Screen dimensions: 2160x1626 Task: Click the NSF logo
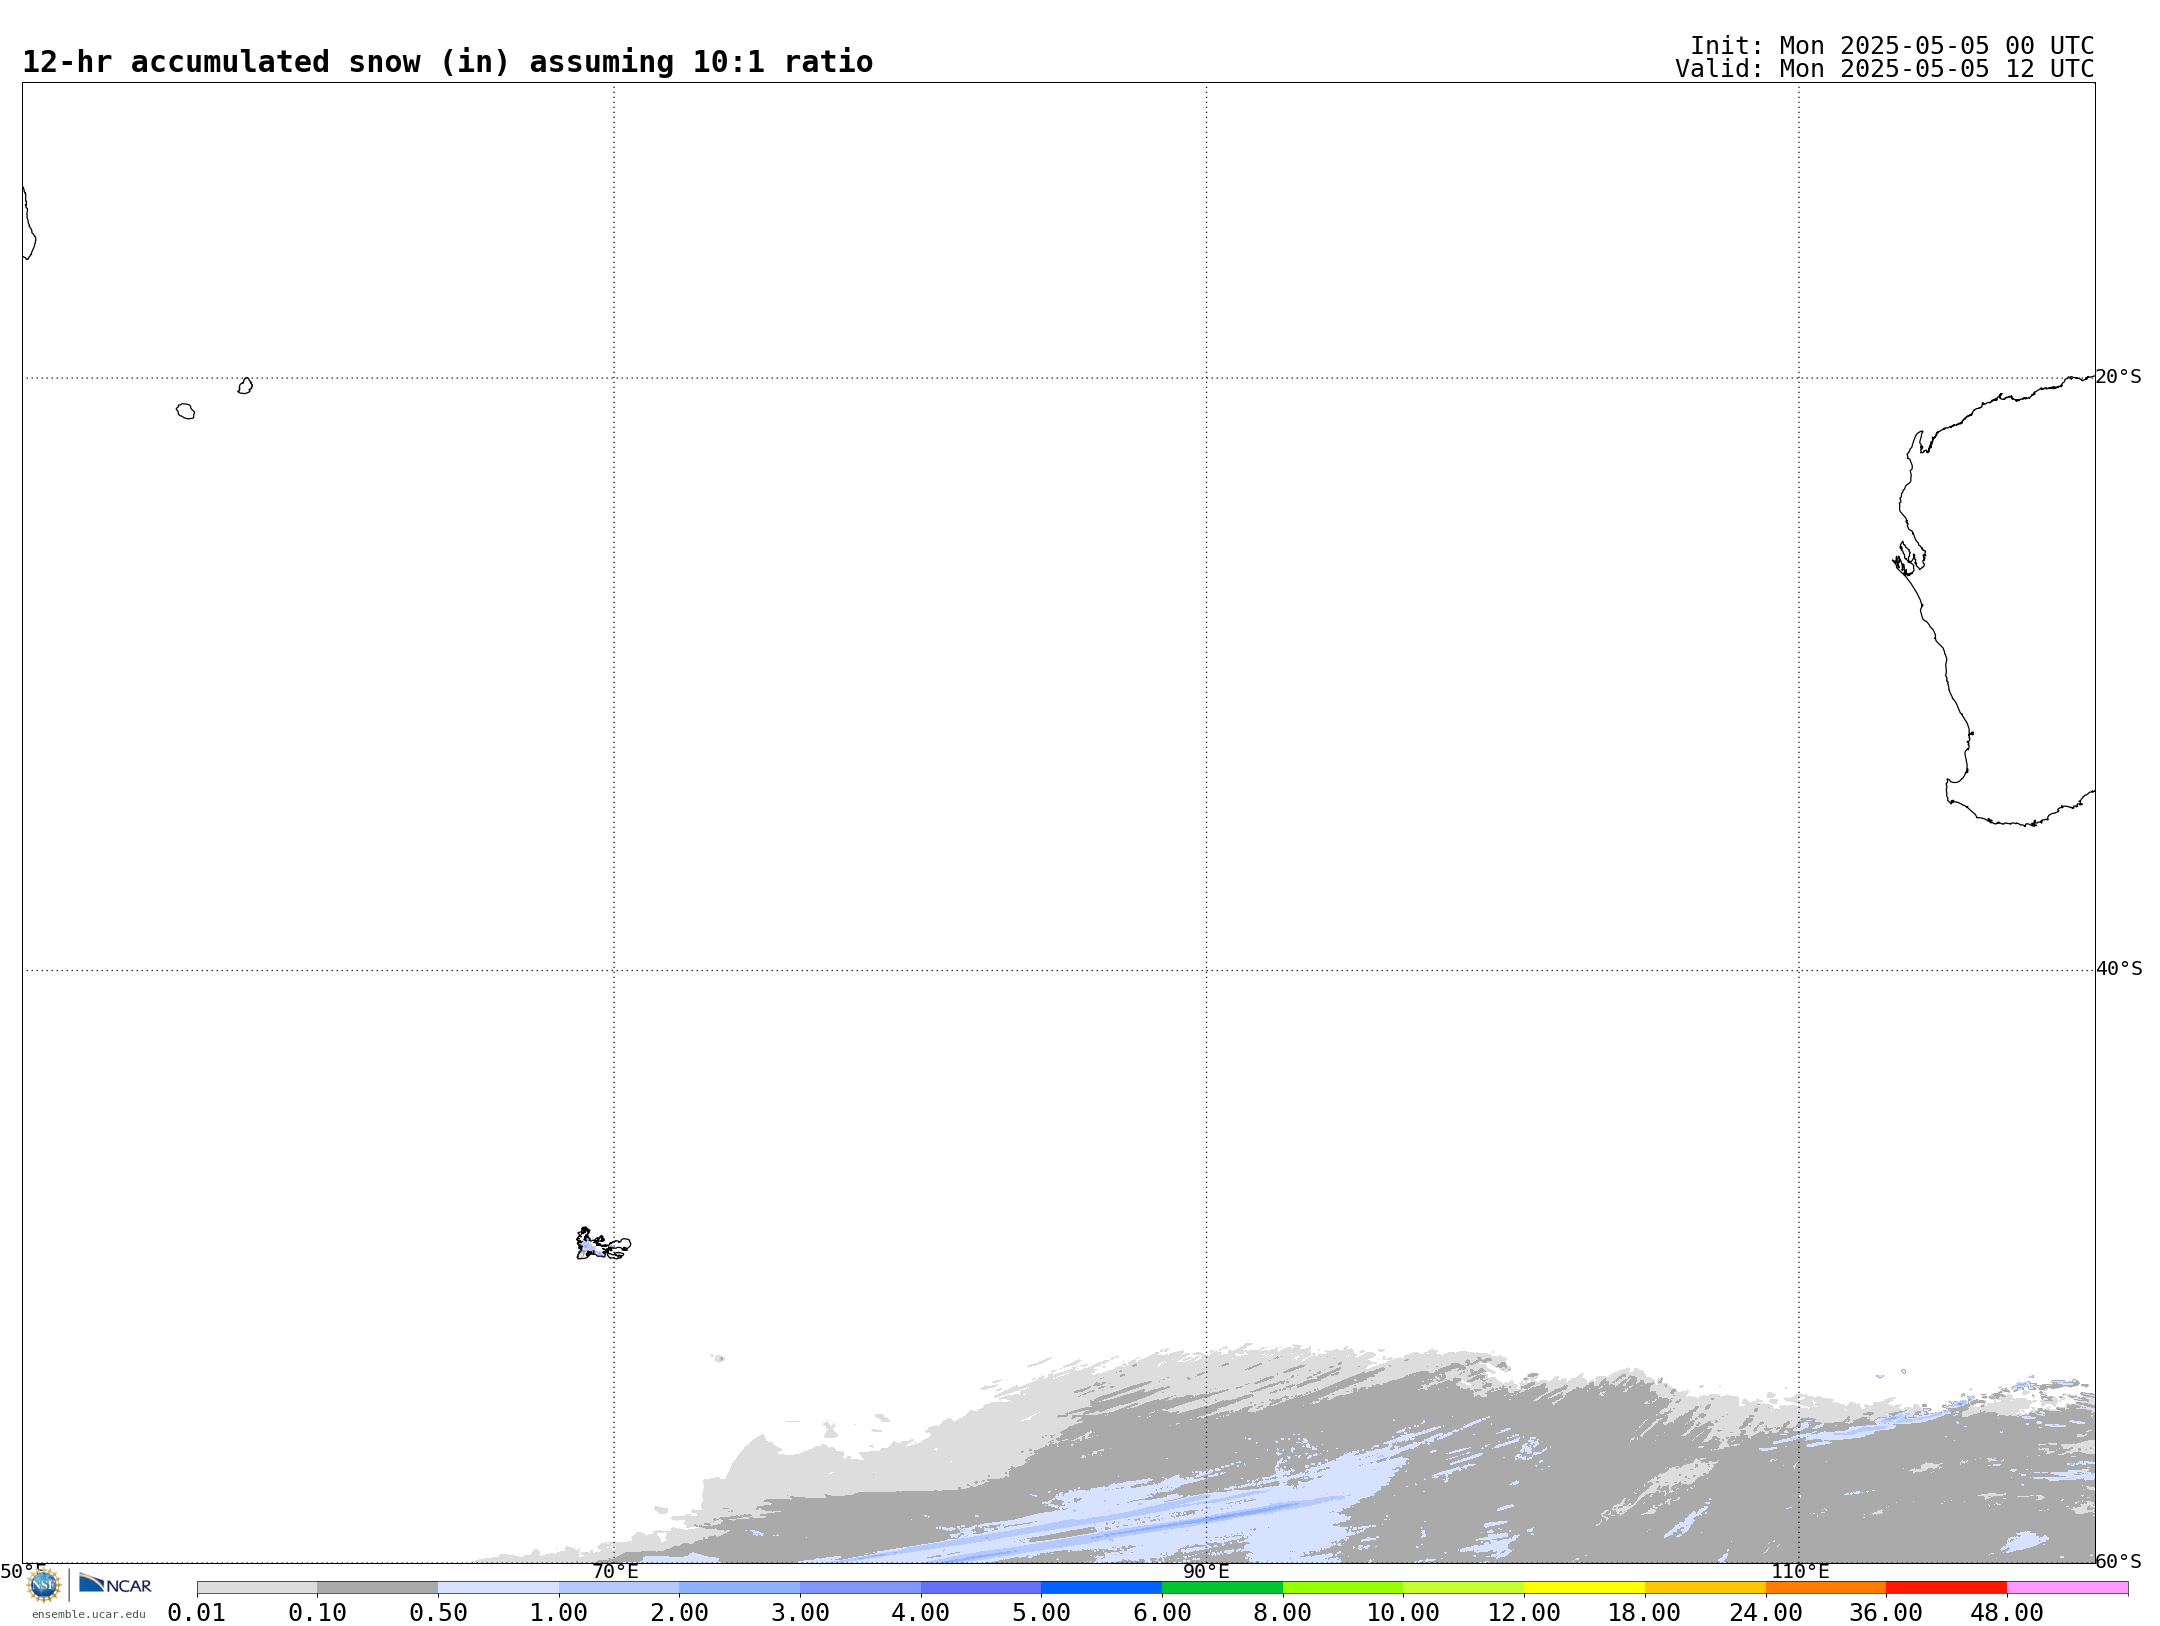tap(44, 1585)
